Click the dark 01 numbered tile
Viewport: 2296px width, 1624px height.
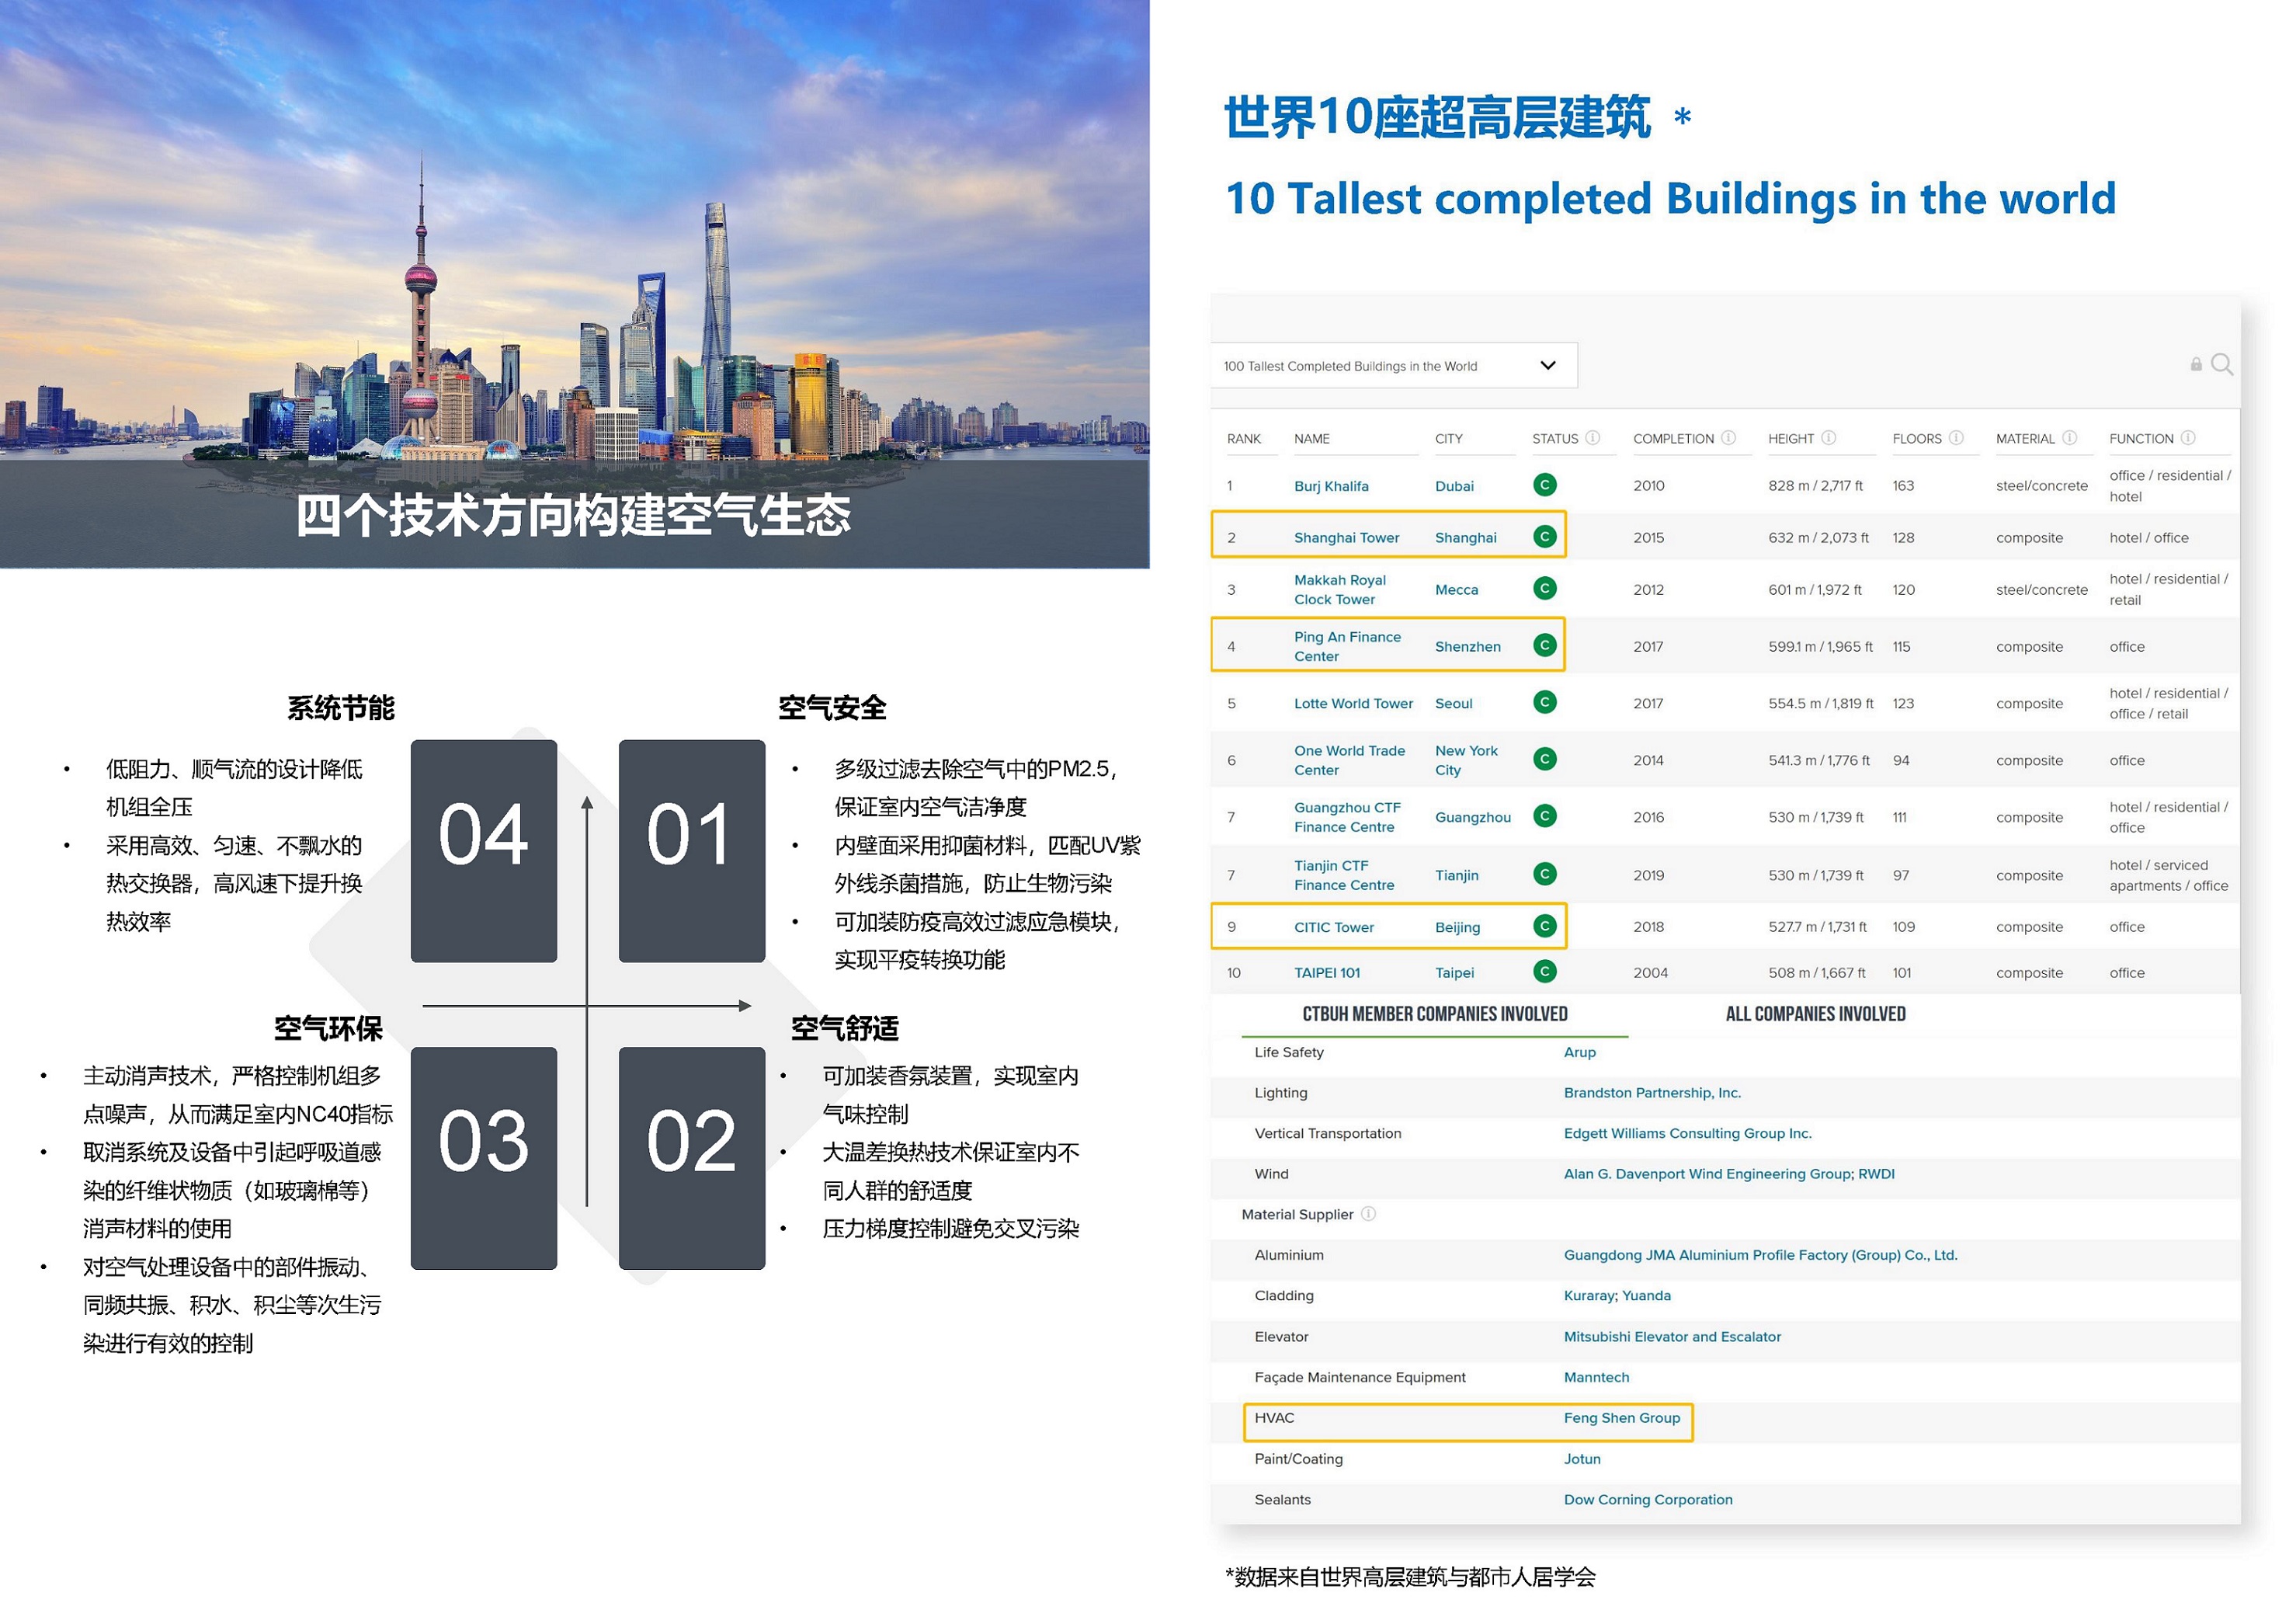point(691,851)
